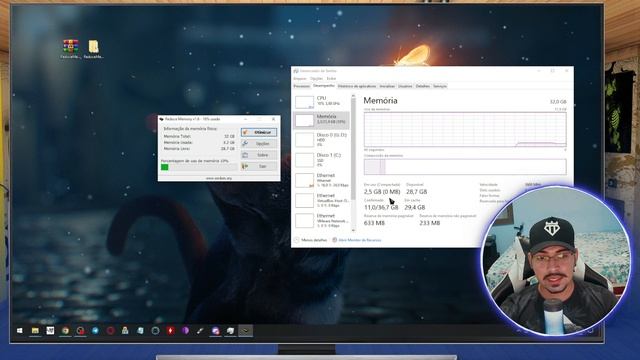This screenshot has width=640, height=360.
Task: Select the VirtualBox Host Ethernet entry
Action: point(322,200)
